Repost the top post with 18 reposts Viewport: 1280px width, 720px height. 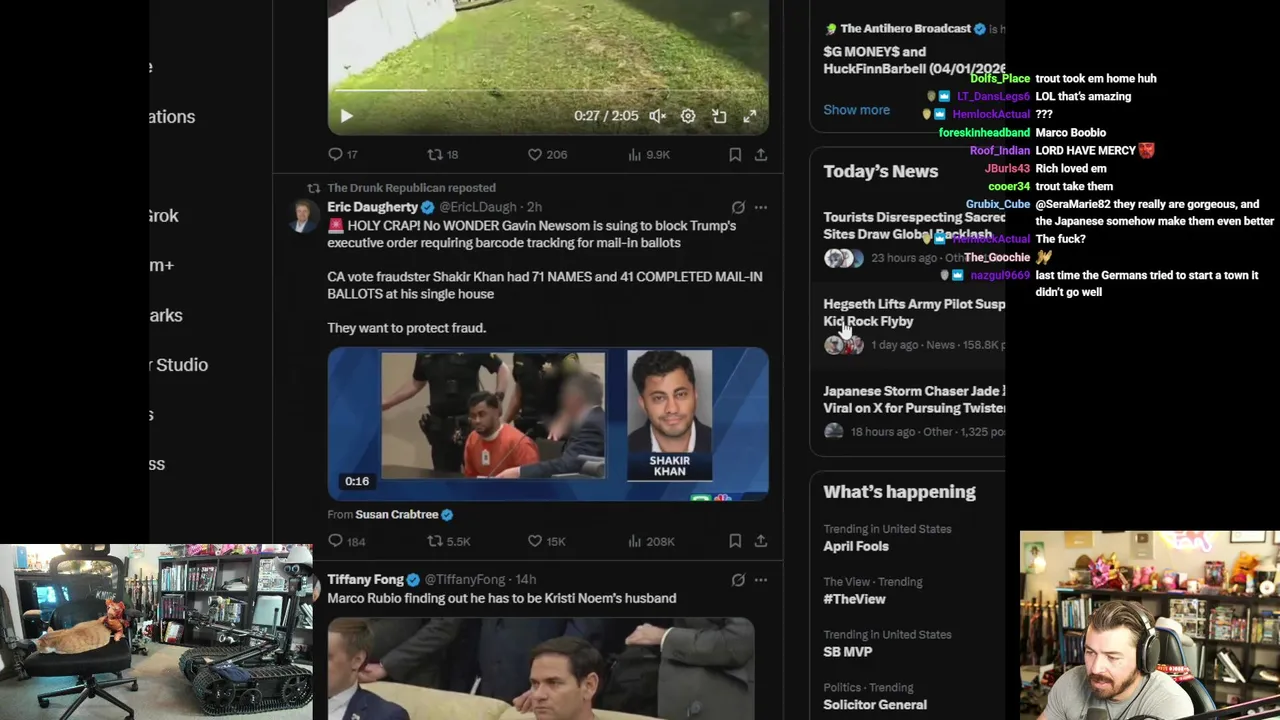[442, 154]
